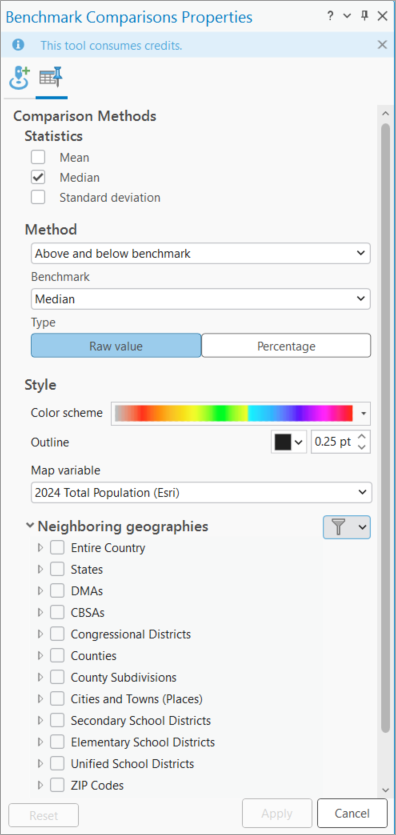The image size is (396, 835).
Task: Expand the CBSAs tree node
Action: 40,612
